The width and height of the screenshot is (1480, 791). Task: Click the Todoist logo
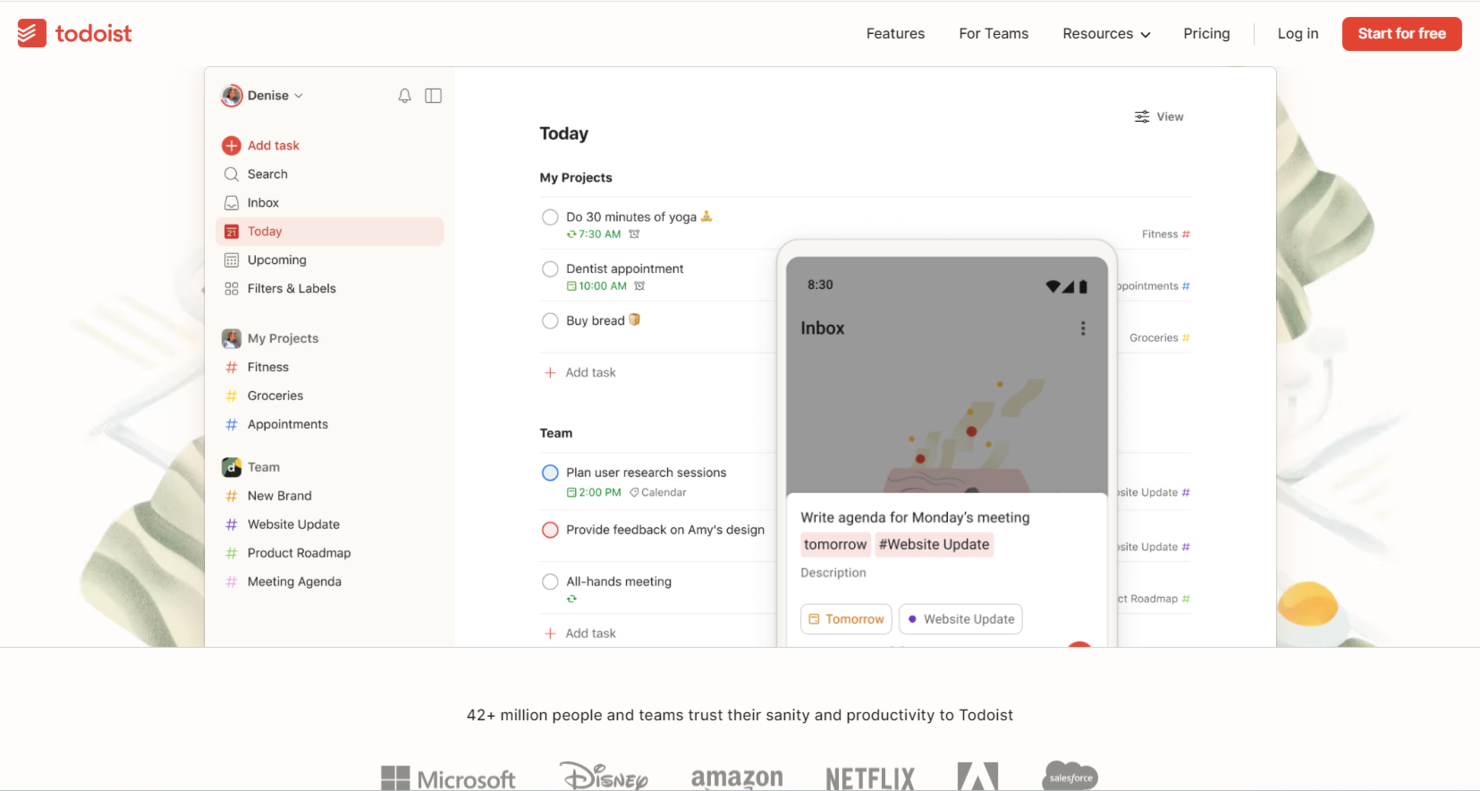pyautogui.click(x=75, y=33)
